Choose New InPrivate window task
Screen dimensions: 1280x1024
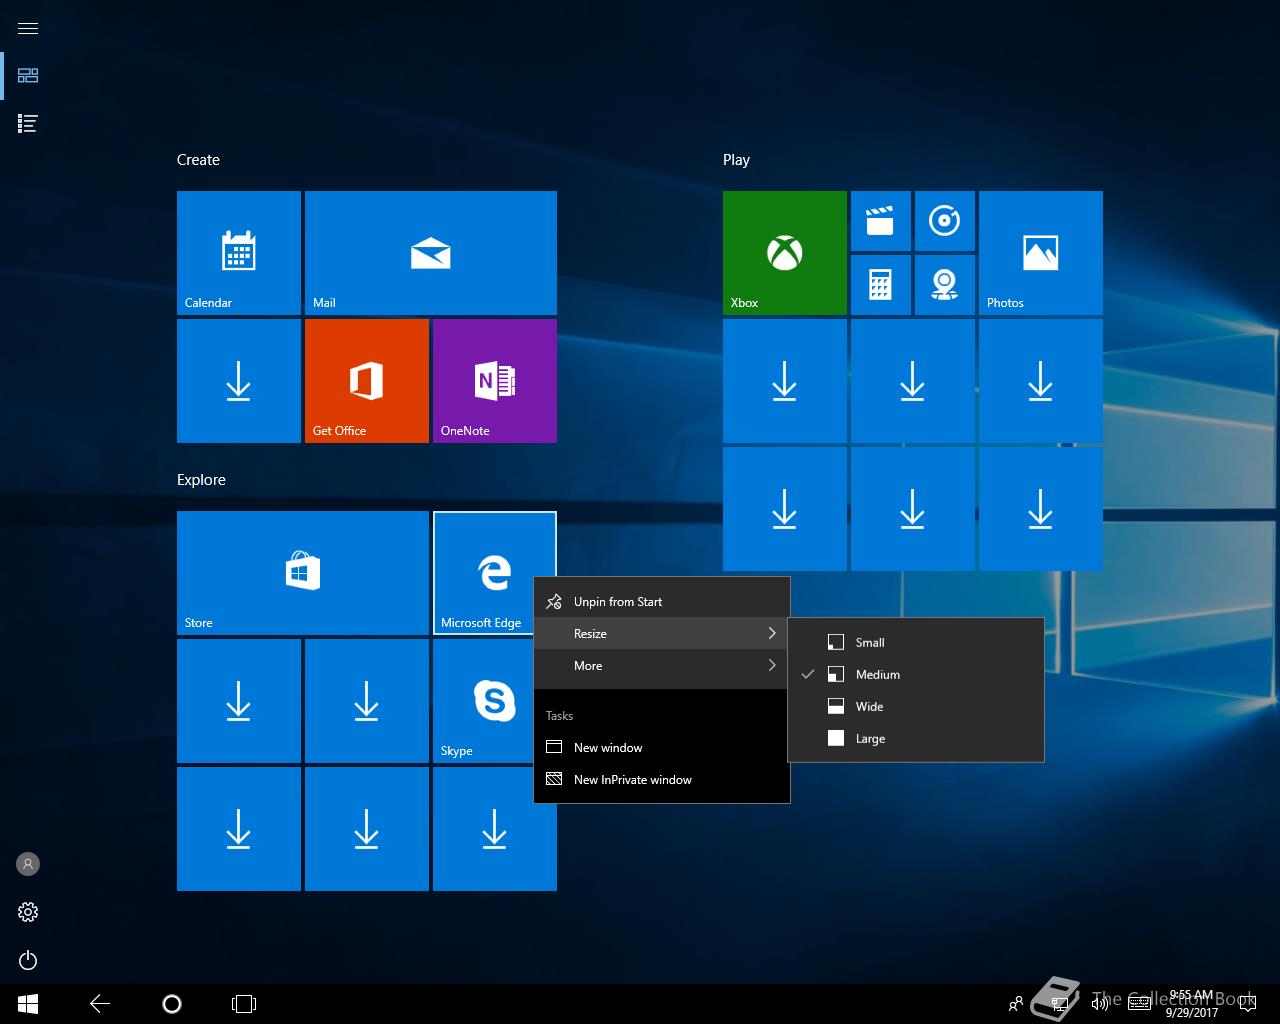(x=662, y=780)
